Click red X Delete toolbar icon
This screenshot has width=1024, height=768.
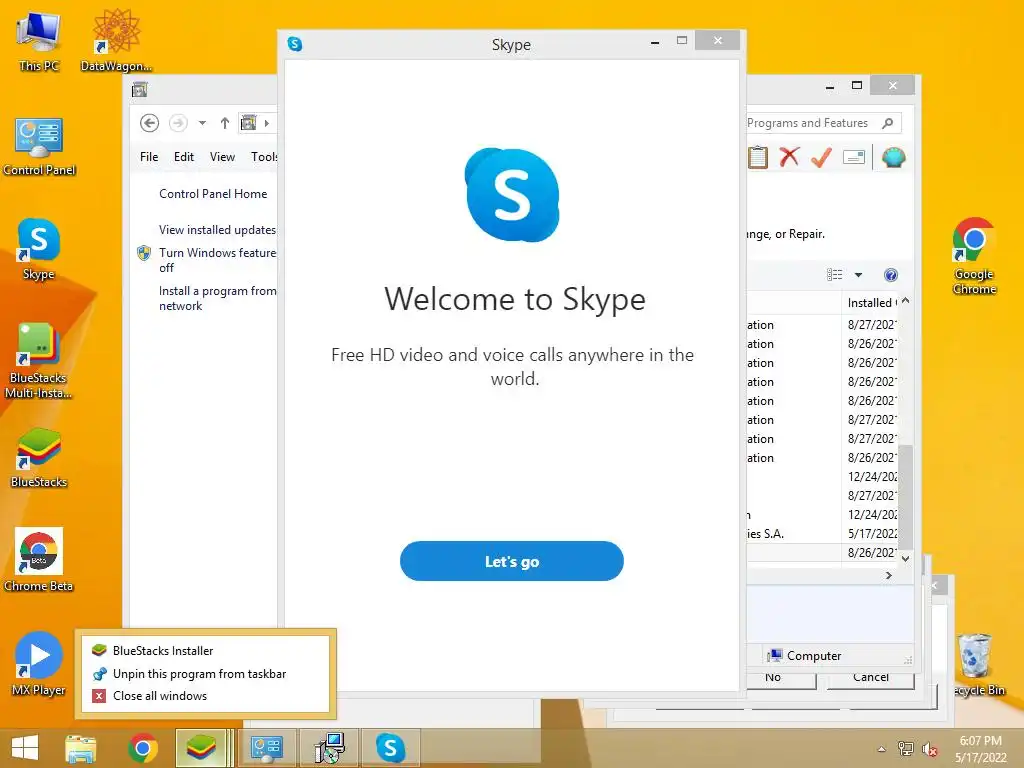tap(790, 157)
